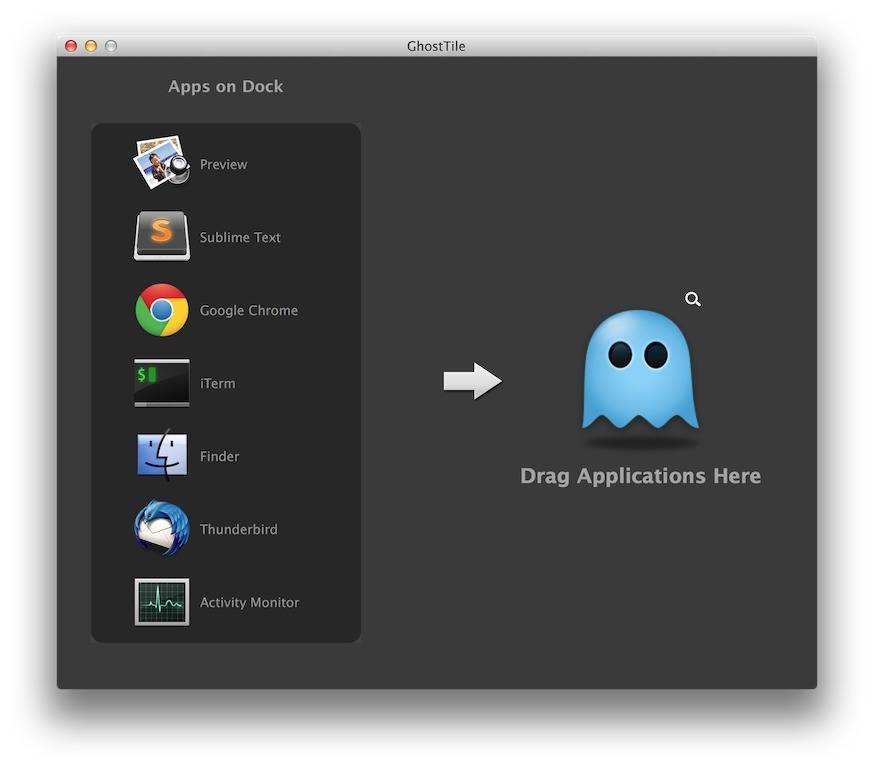Click the "Sublime Text" label
The width and height of the screenshot is (874, 768).
point(240,237)
